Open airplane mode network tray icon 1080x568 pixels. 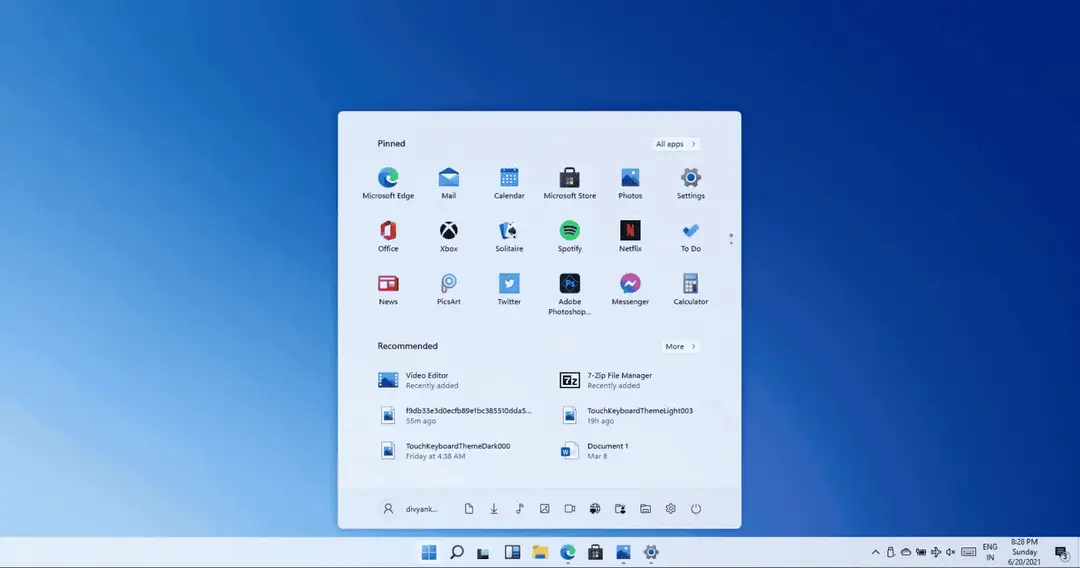click(936, 552)
